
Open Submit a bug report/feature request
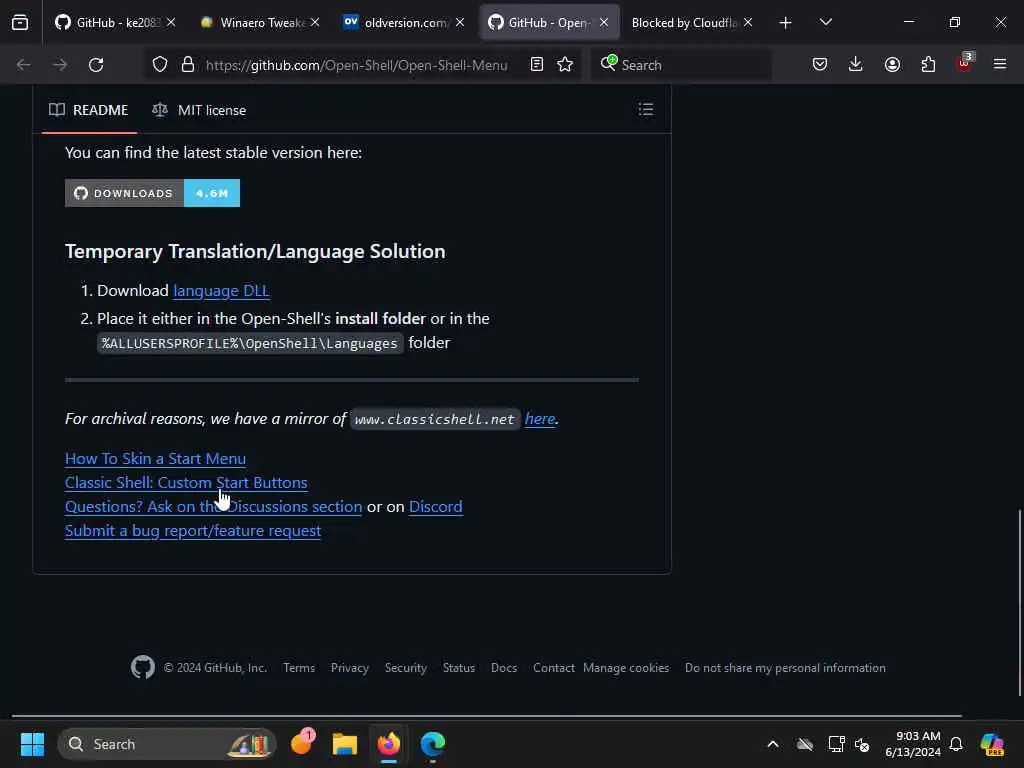(193, 531)
